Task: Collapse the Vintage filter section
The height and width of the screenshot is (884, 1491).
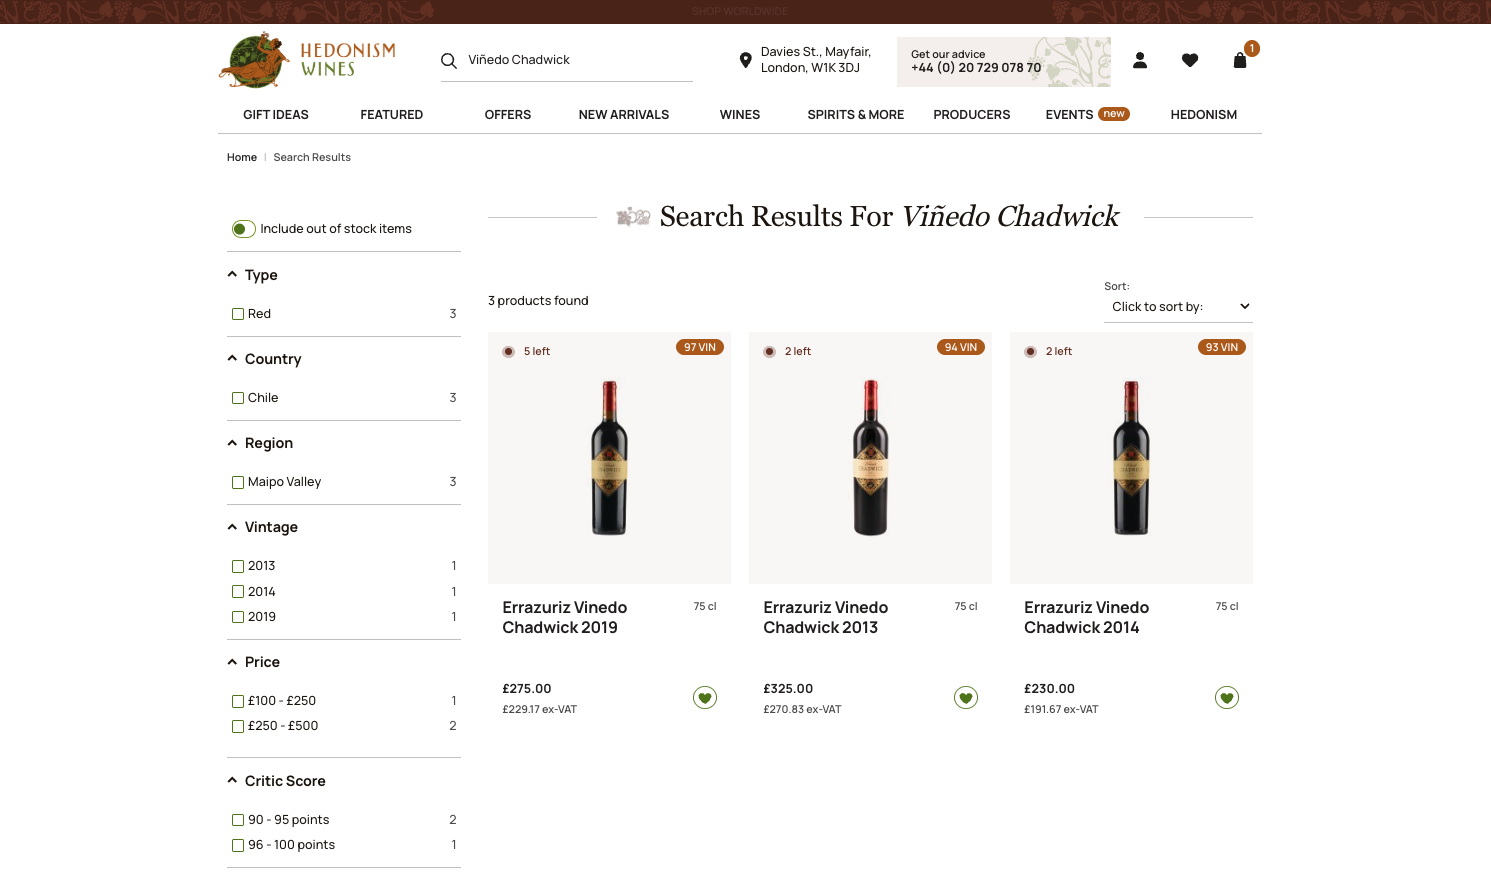Action: [x=232, y=527]
